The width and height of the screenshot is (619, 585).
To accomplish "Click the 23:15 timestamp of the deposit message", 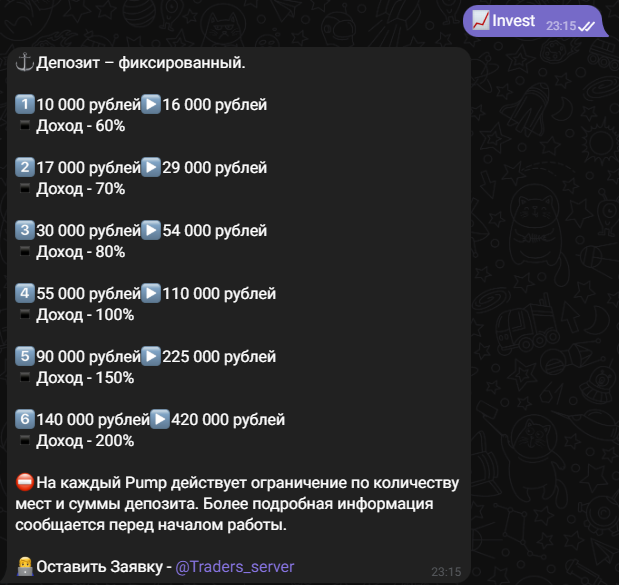I will 445,572.
